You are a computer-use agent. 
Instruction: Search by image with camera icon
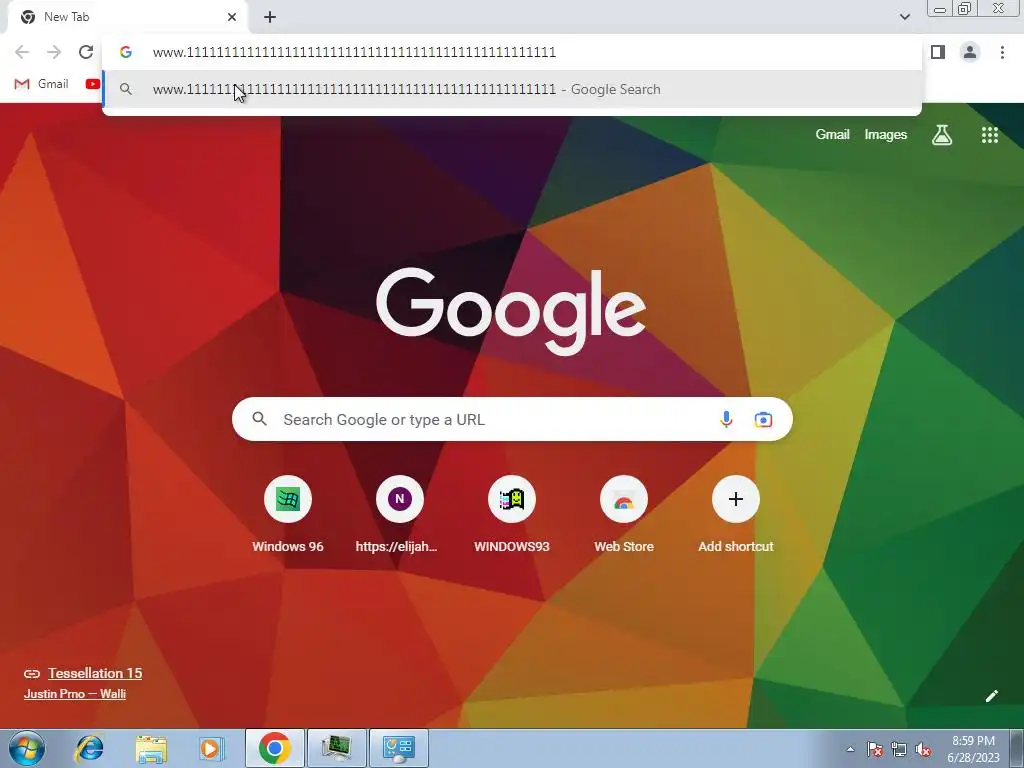(x=763, y=419)
